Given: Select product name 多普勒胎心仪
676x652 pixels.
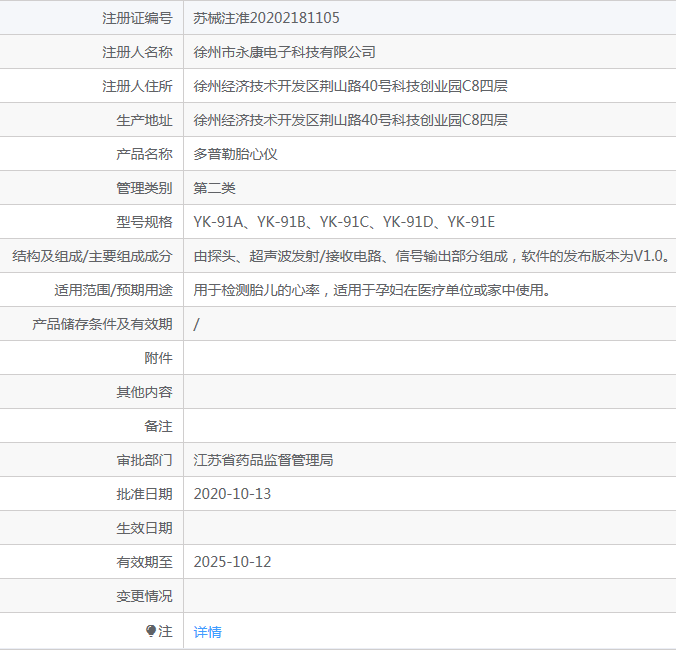Looking at the screenshot, I should coord(235,154).
